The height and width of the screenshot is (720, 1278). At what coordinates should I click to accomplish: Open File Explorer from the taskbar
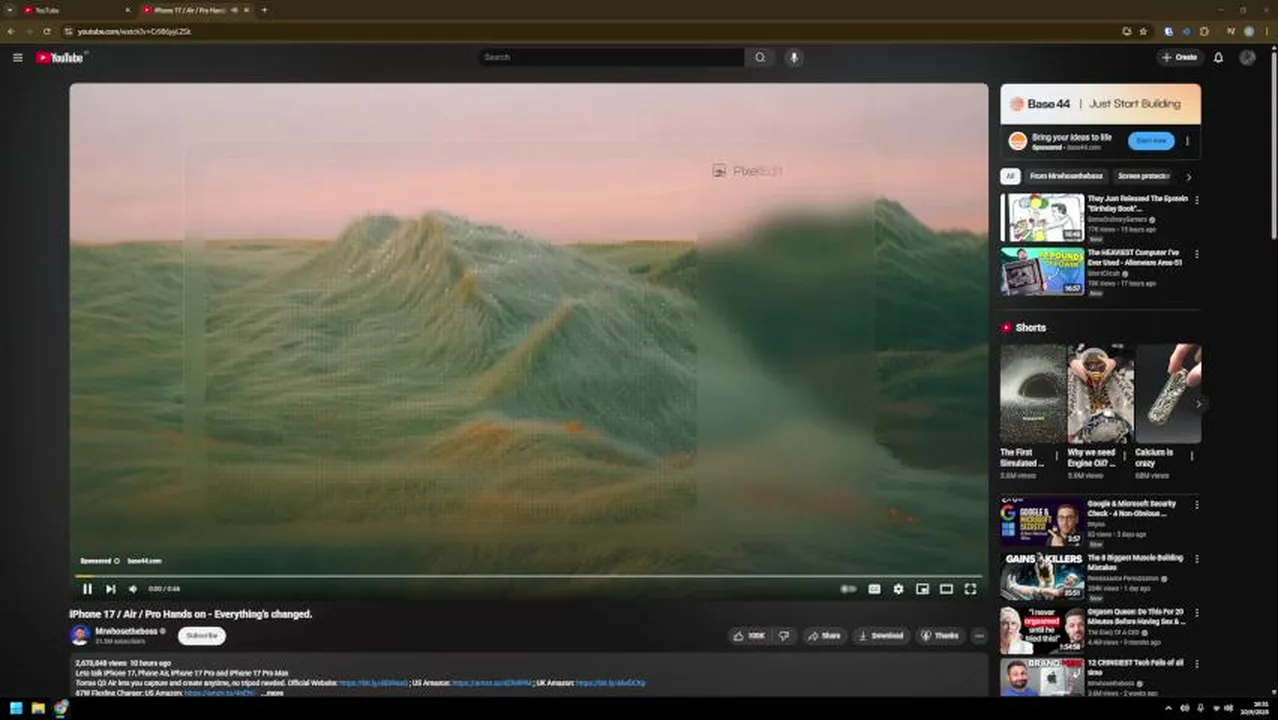[38, 708]
